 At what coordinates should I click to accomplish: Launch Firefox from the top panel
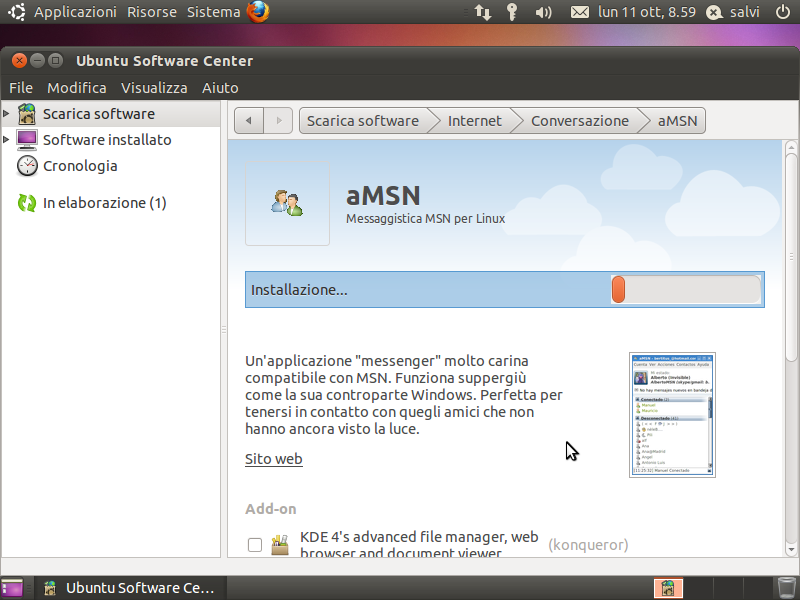[x=258, y=12]
